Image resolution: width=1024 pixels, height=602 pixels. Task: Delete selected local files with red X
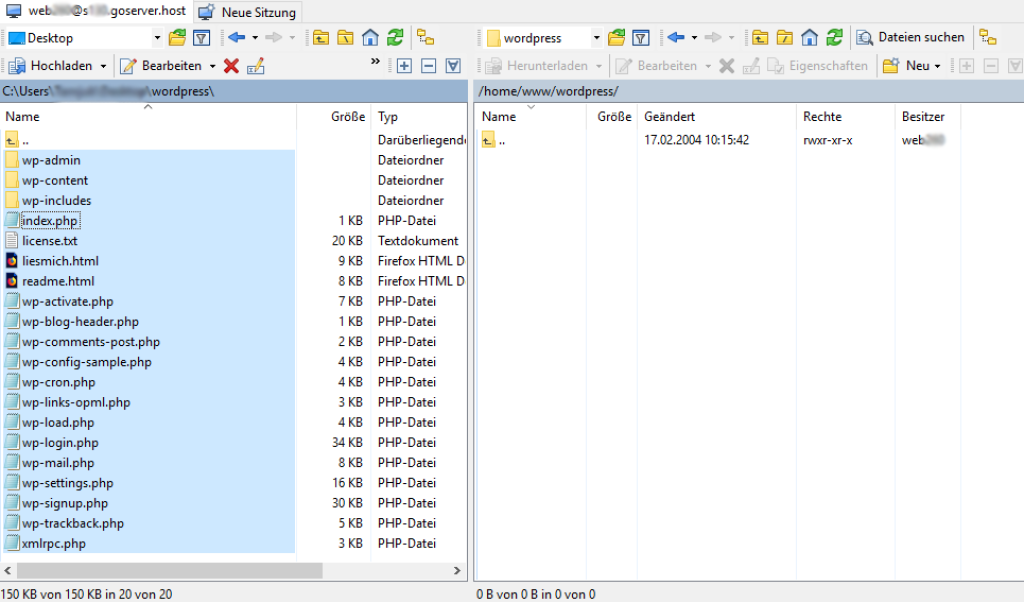point(231,66)
